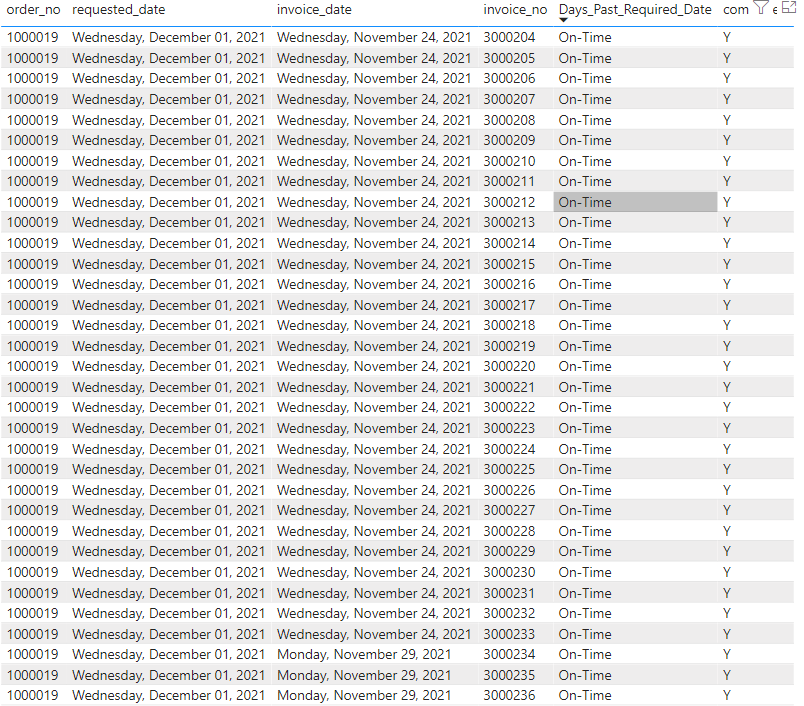Viewport: 804px width, 706px height.
Task: Select invoice number 3000226
Action: pyautogui.click(x=509, y=490)
